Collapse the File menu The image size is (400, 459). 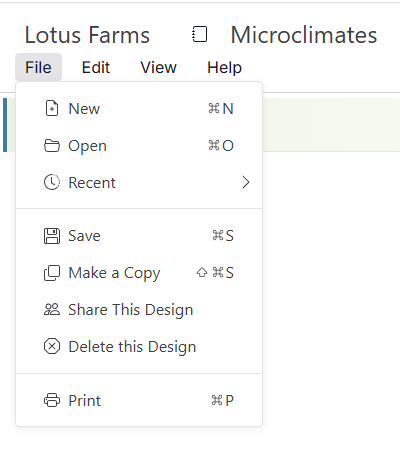pos(38,67)
